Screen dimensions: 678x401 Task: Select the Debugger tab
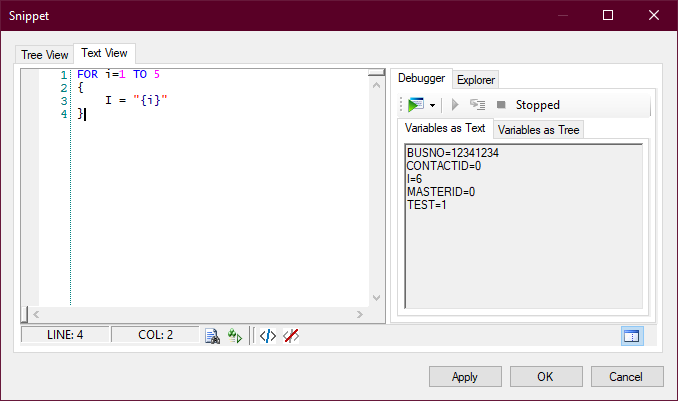[x=421, y=79]
